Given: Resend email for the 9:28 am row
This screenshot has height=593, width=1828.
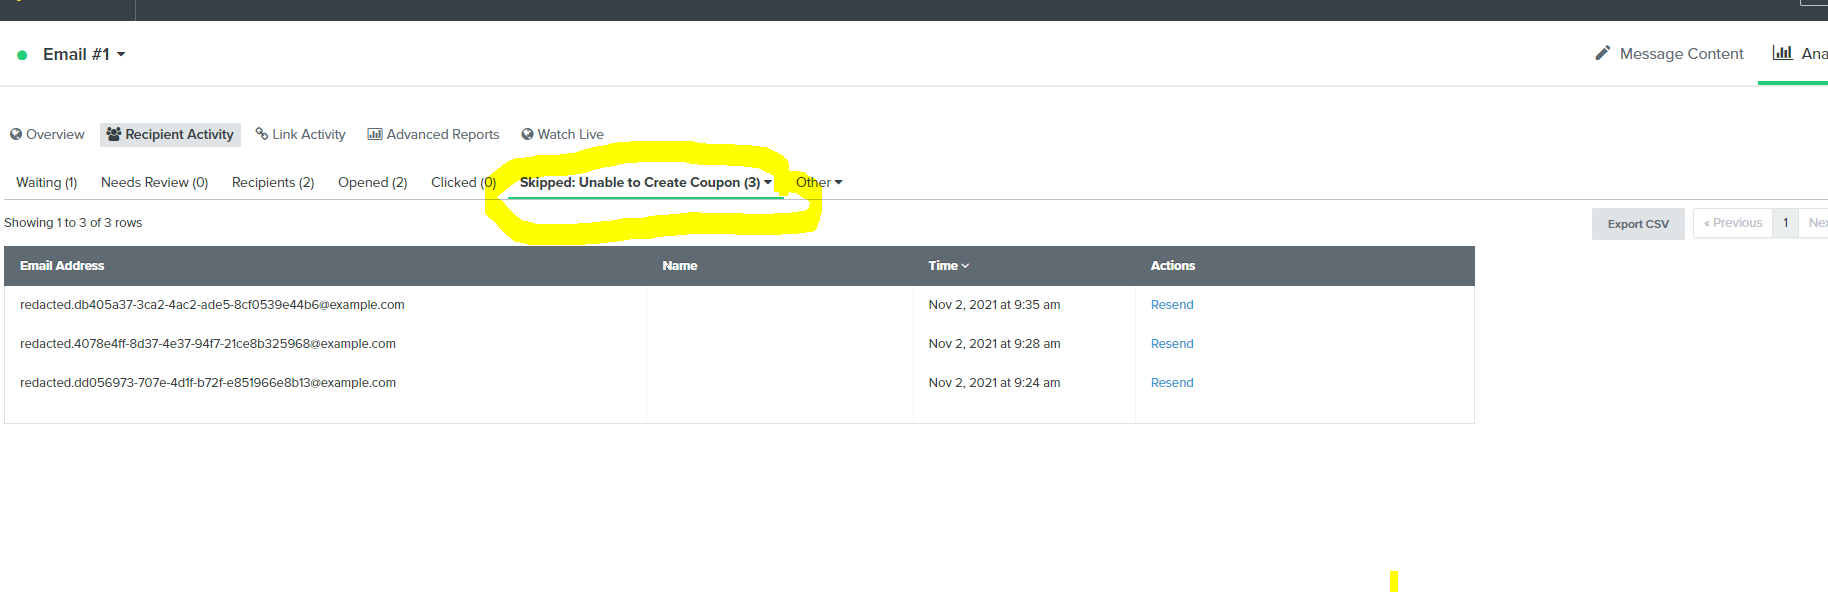Looking at the screenshot, I should (x=1172, y=344).
